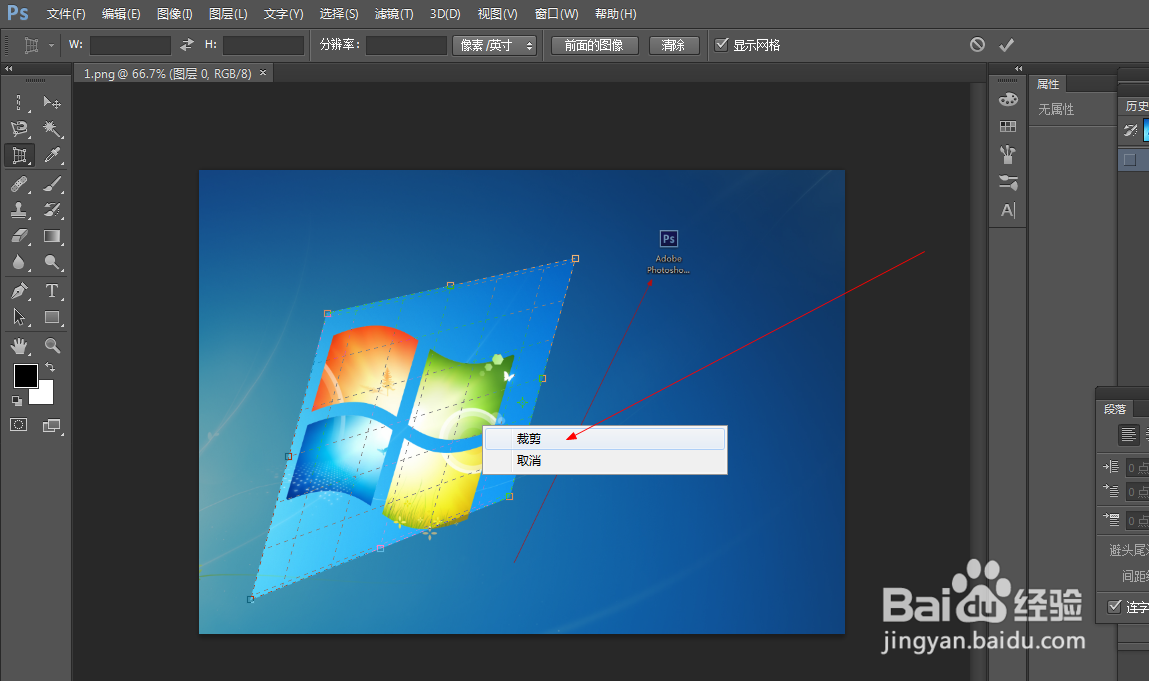The width and height of the screenshot is (1149, 681).
Task: Switch to the 1.png document tab
Action: (x=167, y=73)
